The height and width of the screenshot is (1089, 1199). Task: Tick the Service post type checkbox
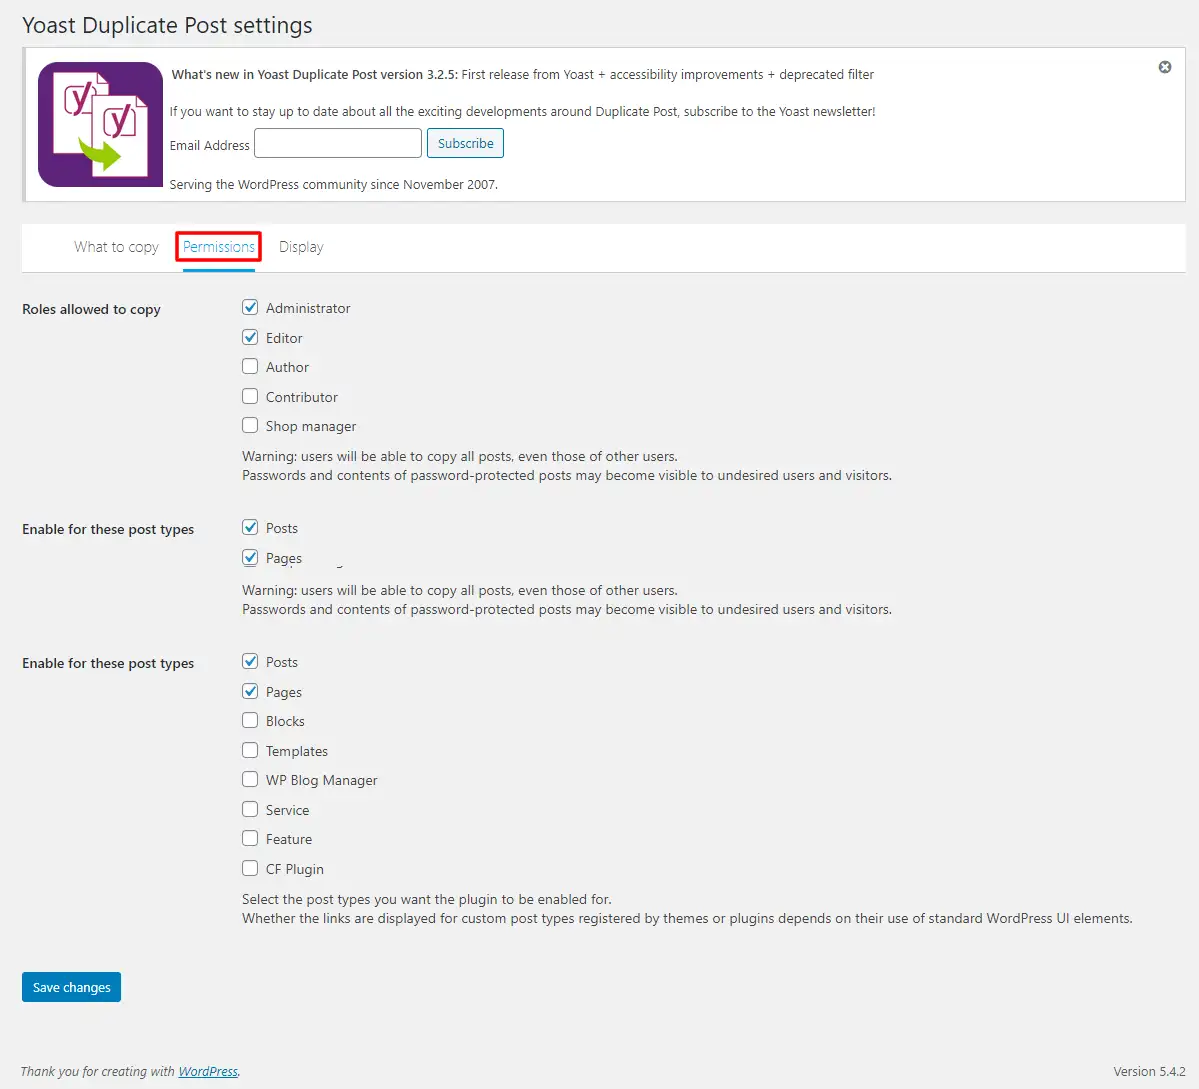click(x=250, y=809)
